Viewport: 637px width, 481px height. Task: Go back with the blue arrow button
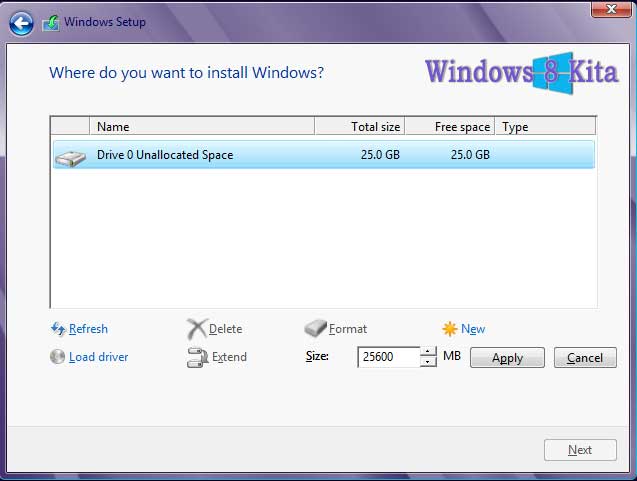tap(21, 24)
